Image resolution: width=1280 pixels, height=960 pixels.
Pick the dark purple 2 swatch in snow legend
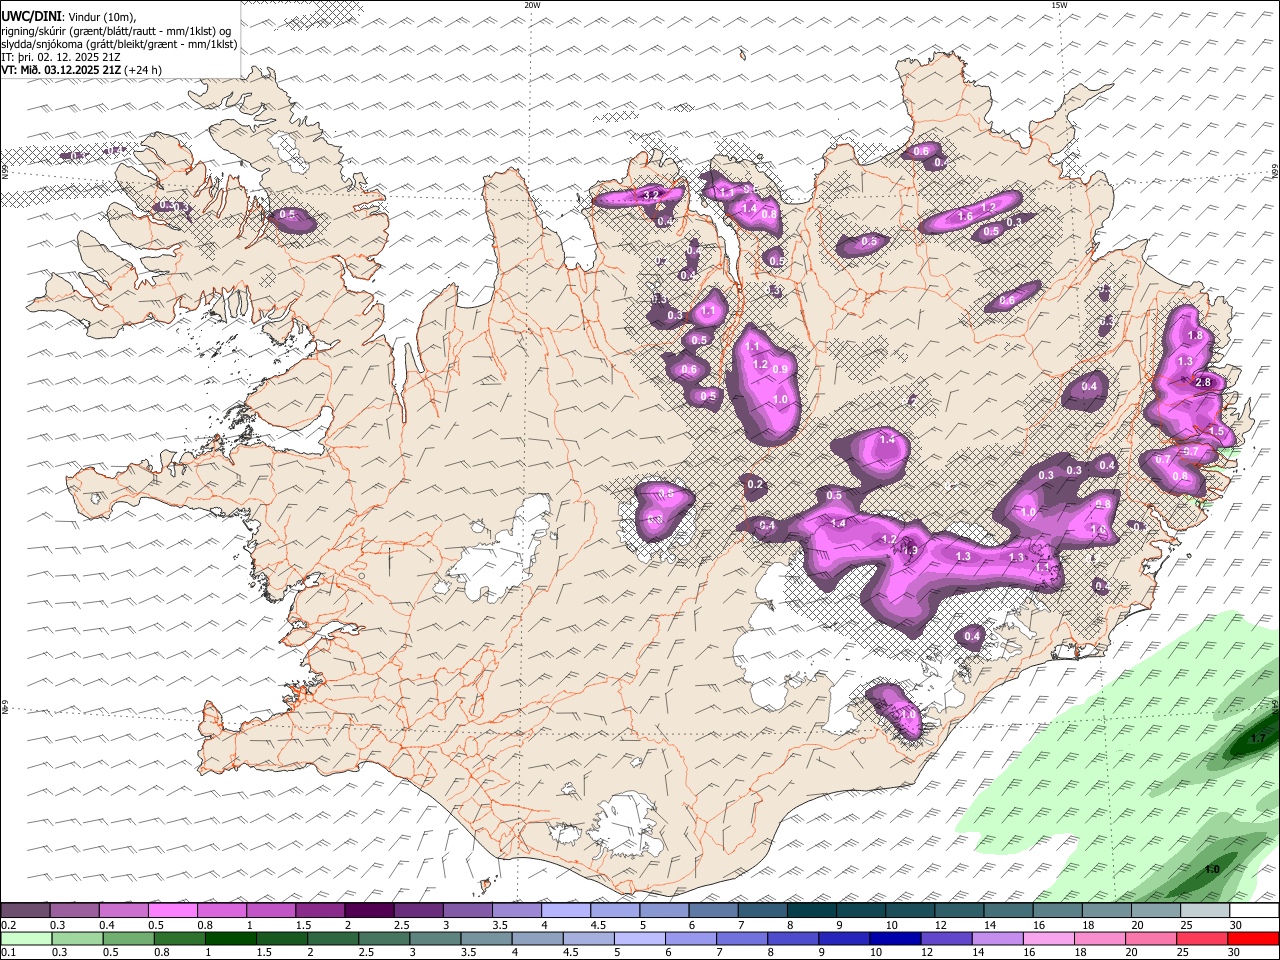point(369,910)
